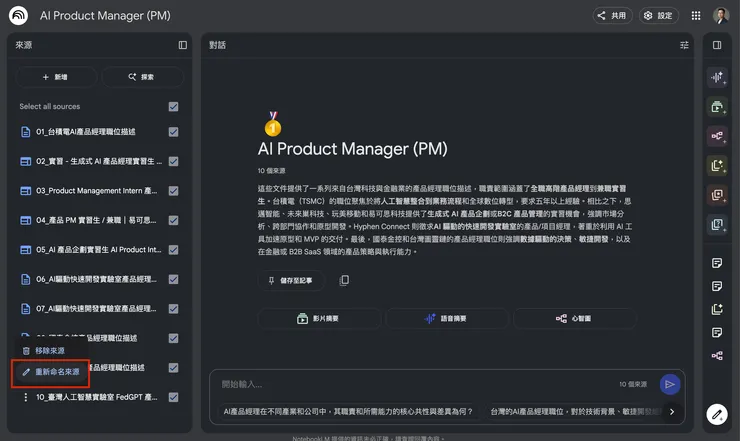Open chat configuration sliders icon

pyautogui.click(x=684, y=45)
